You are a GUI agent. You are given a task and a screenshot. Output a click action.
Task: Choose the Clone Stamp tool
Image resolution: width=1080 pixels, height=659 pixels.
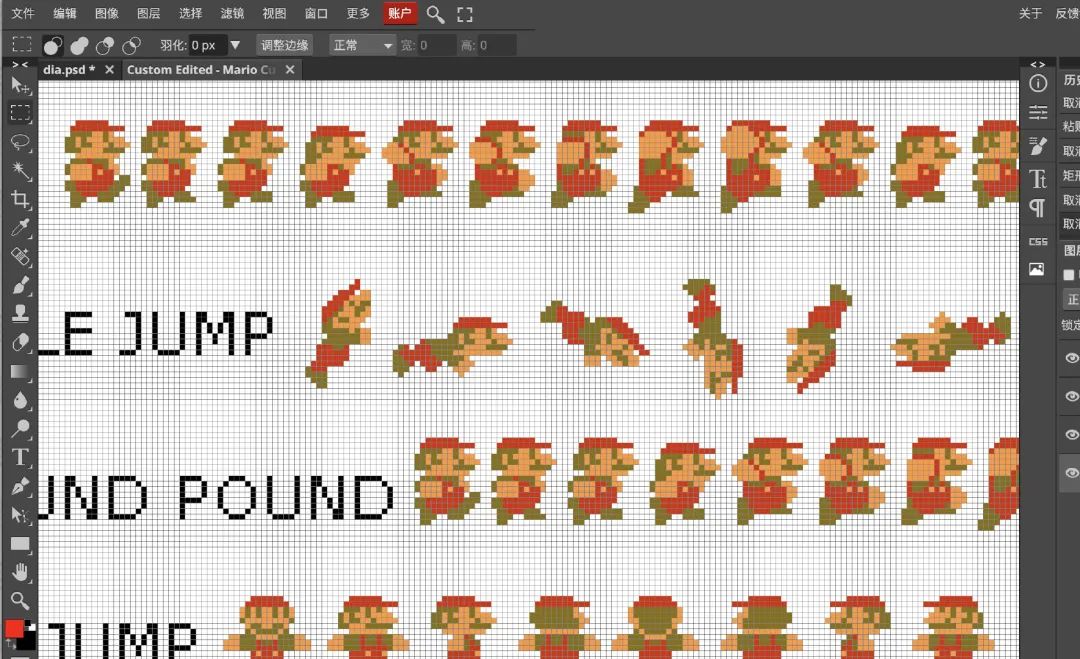[x=20, y=314]
